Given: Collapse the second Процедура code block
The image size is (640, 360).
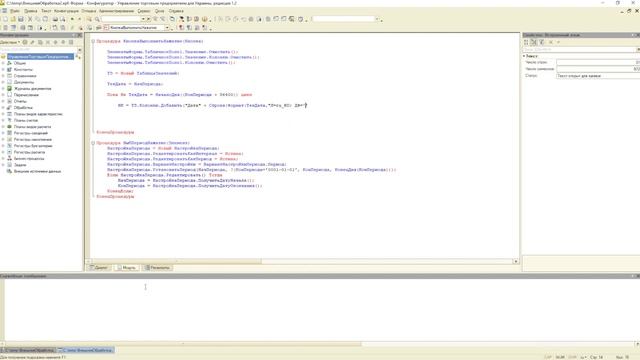Looking at the screenshot, I should pos(93,143).
